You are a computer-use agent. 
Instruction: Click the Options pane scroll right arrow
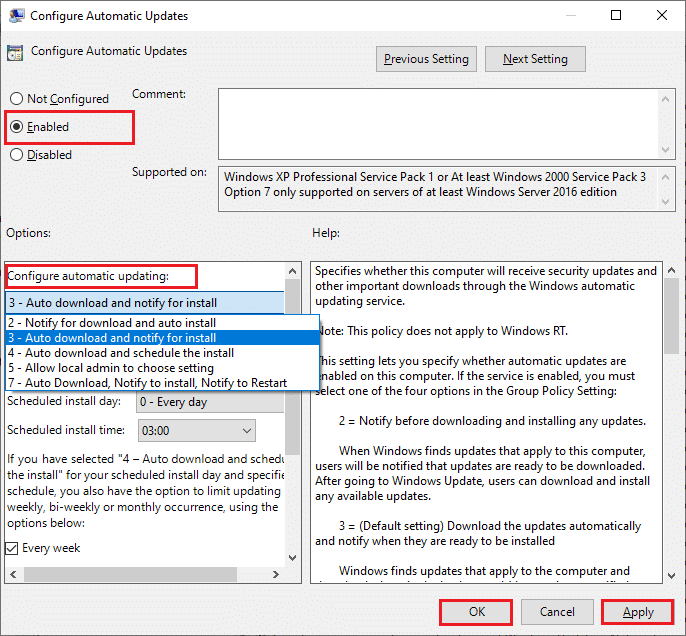coord(276,574)
